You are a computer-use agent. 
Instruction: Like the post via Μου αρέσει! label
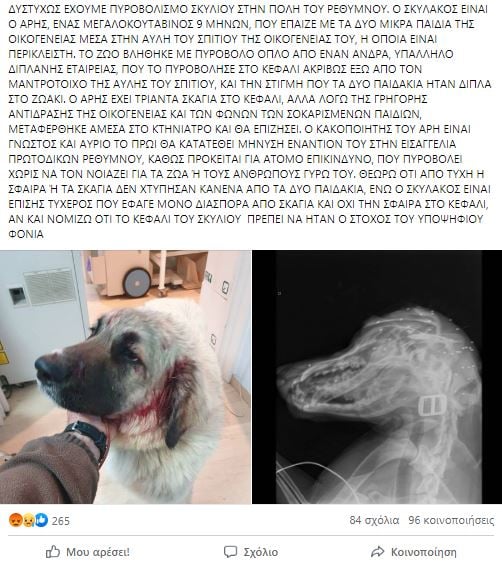[98, 552]
